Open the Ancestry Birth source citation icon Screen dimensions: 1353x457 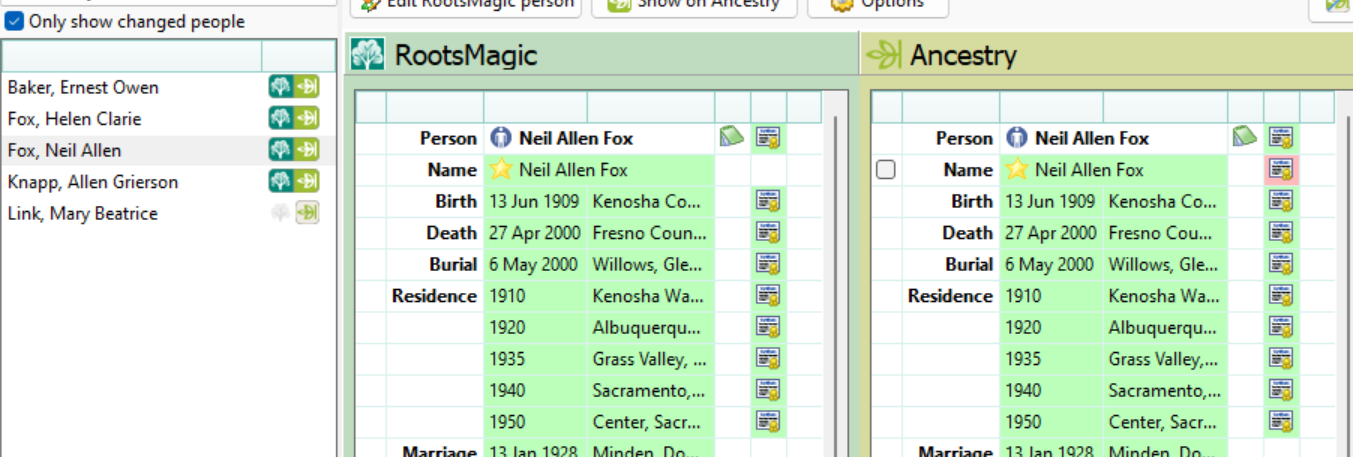click(x=1281, y=201)
